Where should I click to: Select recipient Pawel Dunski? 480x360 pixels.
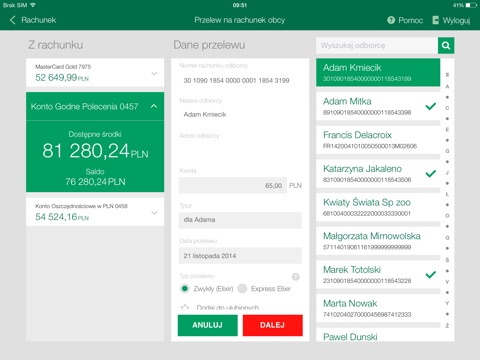coord(378,335)
